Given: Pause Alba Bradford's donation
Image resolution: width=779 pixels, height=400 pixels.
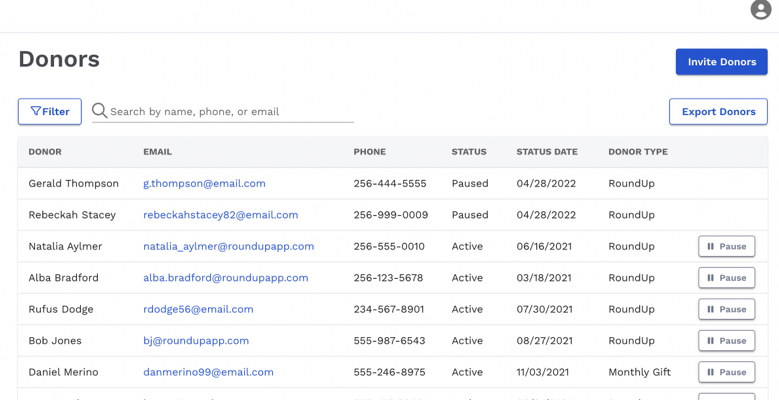Looking at the screenshot, I should [x=726, y=278].
